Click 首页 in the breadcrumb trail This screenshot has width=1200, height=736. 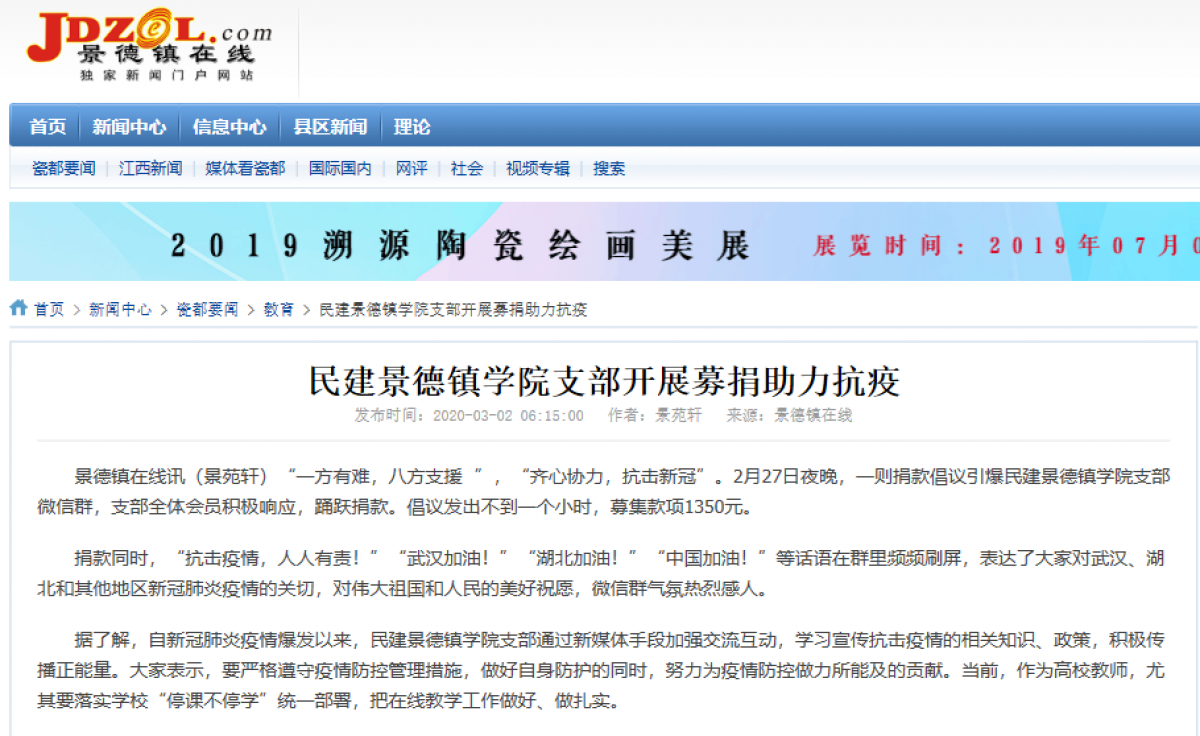point(49,310)
